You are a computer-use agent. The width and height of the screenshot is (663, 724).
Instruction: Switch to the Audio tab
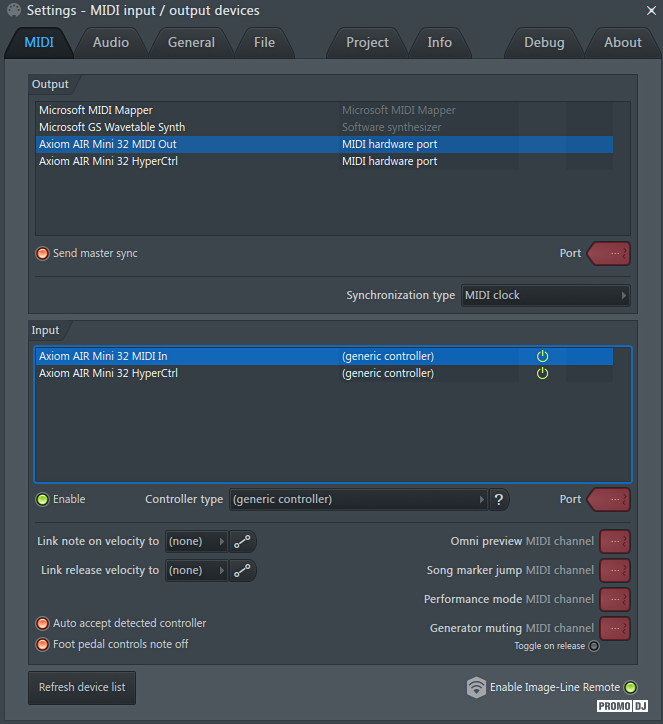pos(111,42)
